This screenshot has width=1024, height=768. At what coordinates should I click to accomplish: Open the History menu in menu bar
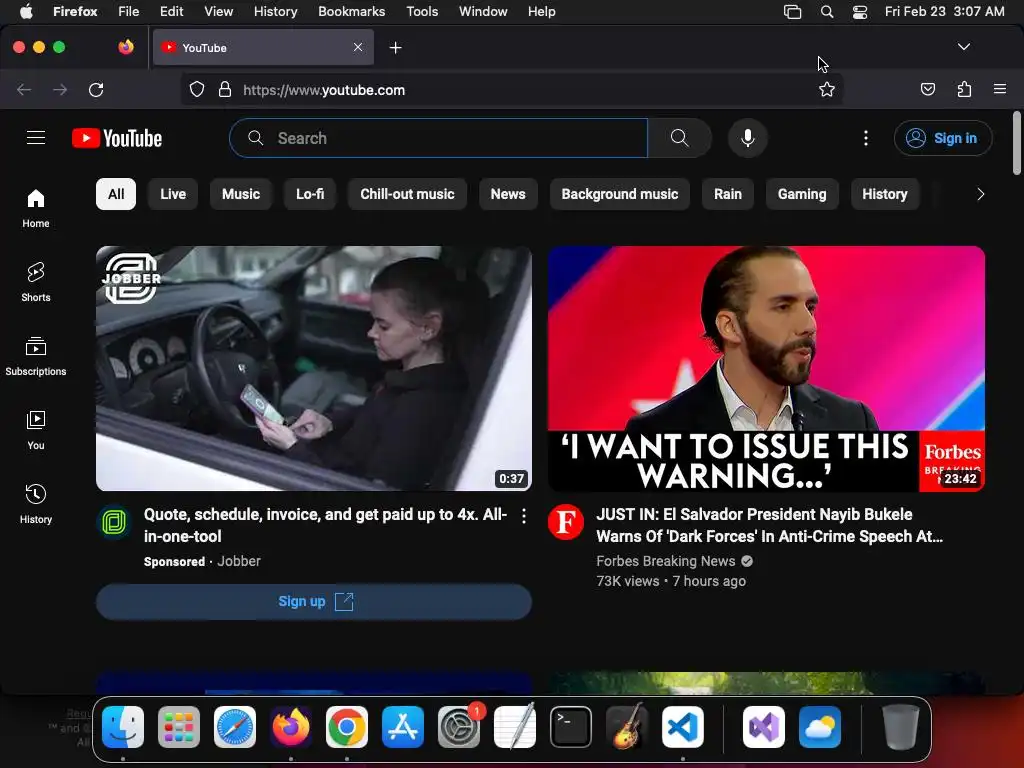pos(275,12)
